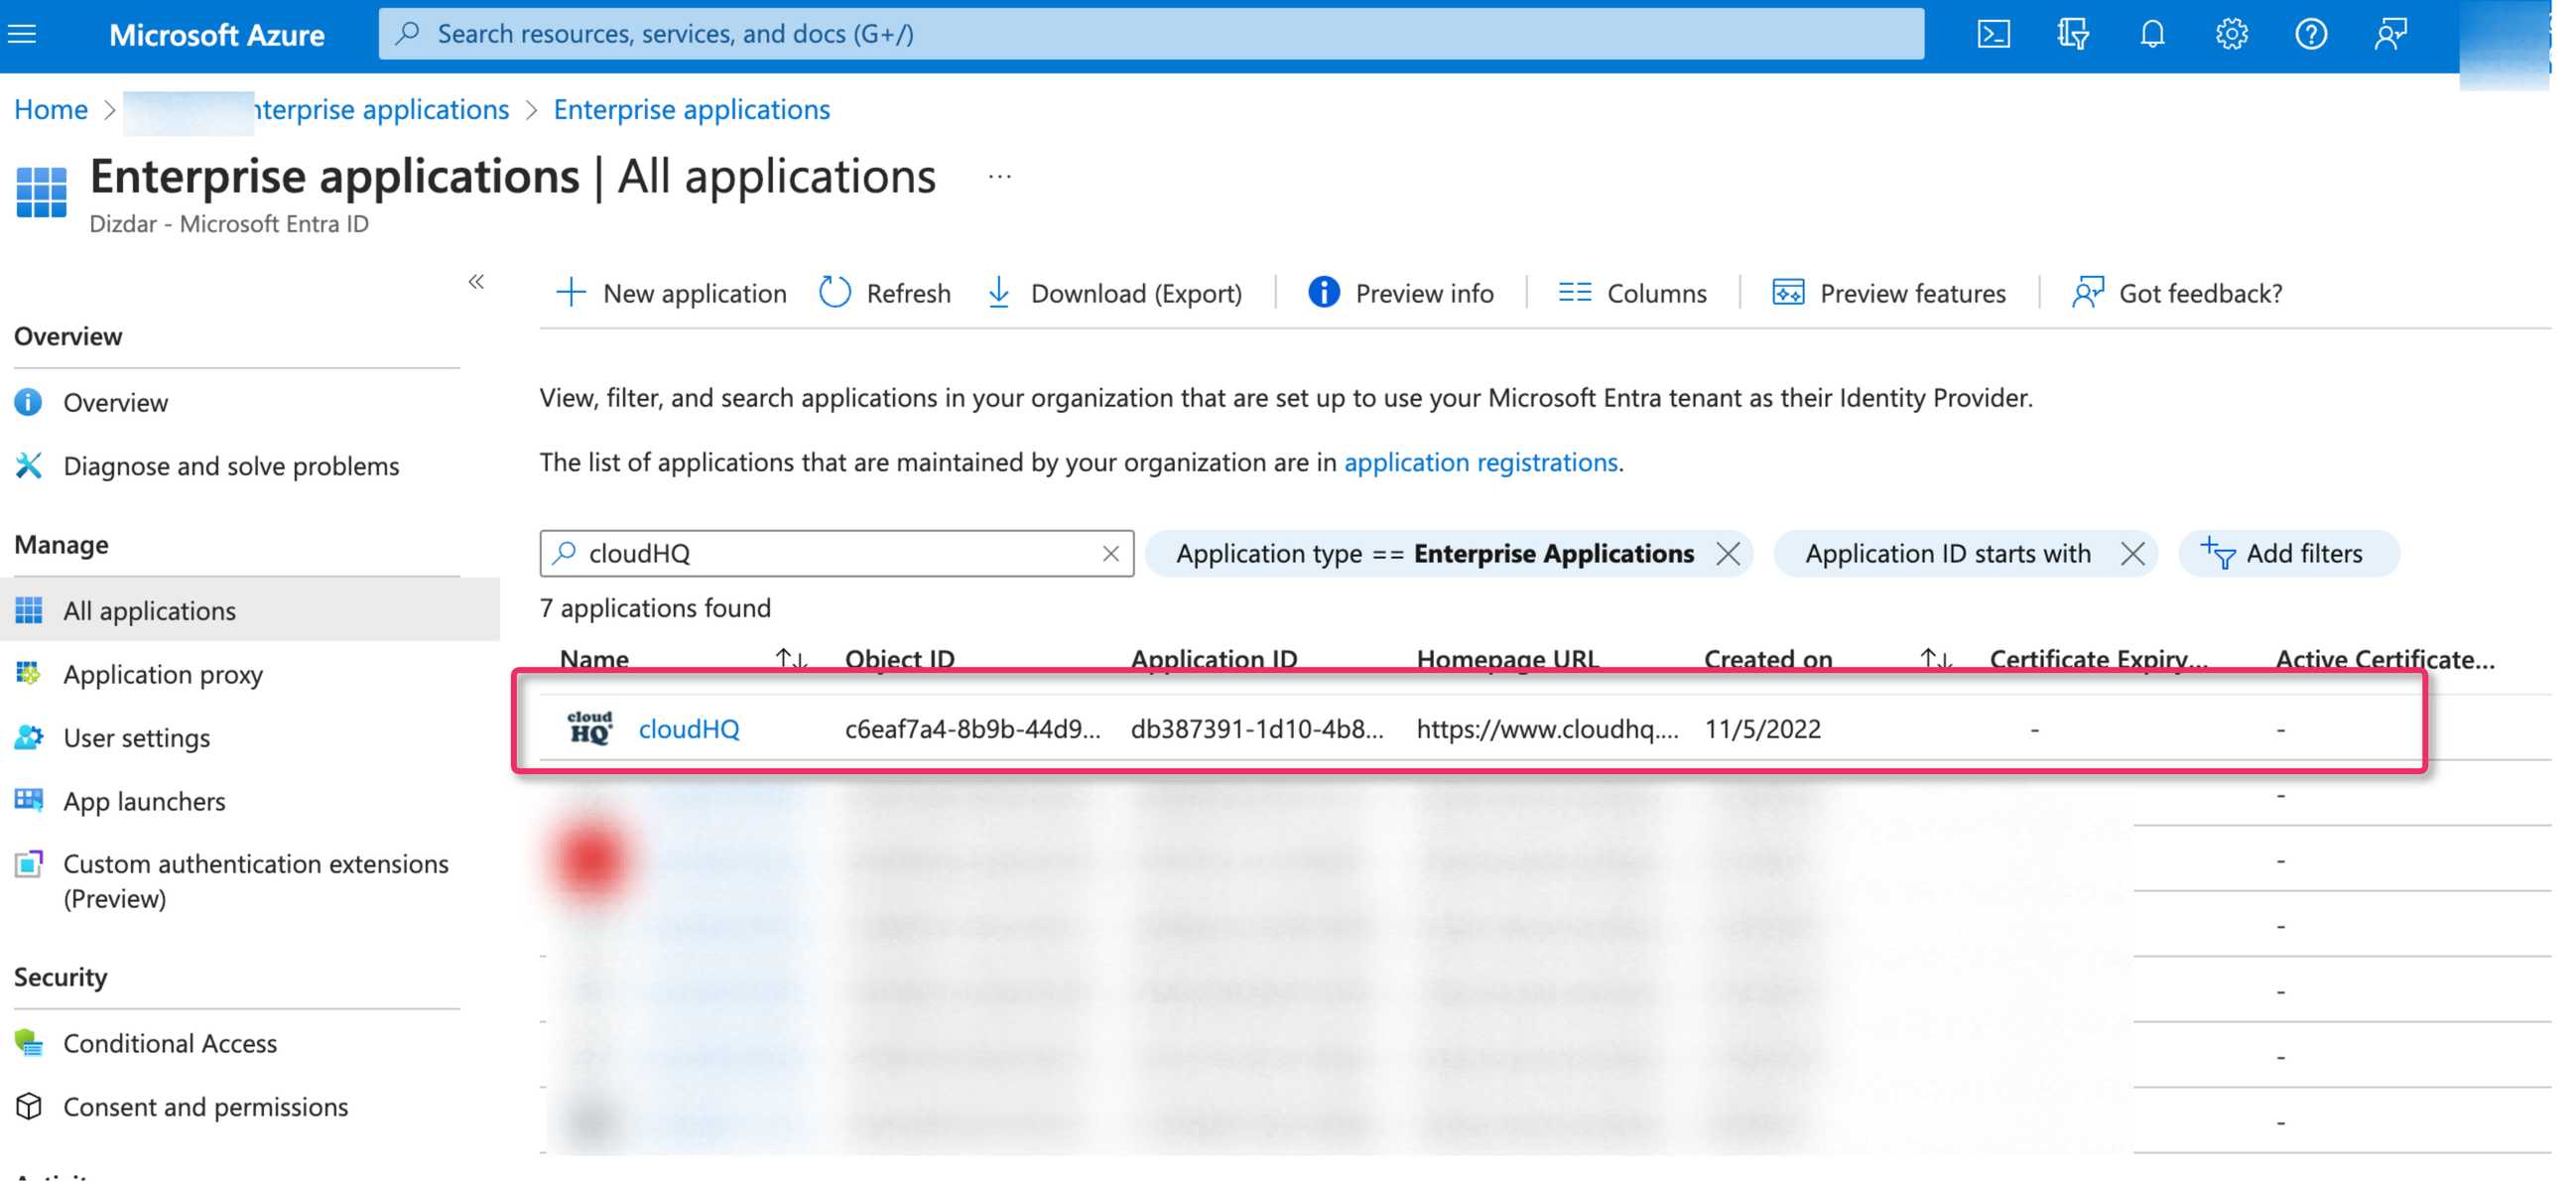This screenshot has width=2576, height=1182.
Task: Sort the table by Created on
Action: coord(1936,659)
